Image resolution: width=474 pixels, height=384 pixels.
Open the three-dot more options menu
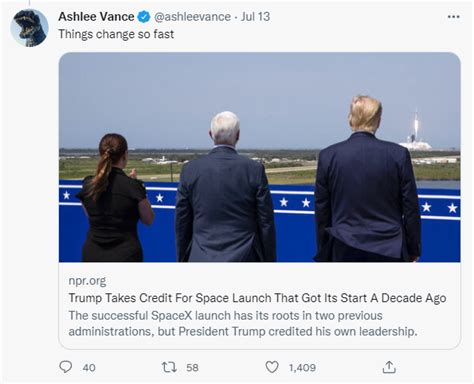coord(453,17)
